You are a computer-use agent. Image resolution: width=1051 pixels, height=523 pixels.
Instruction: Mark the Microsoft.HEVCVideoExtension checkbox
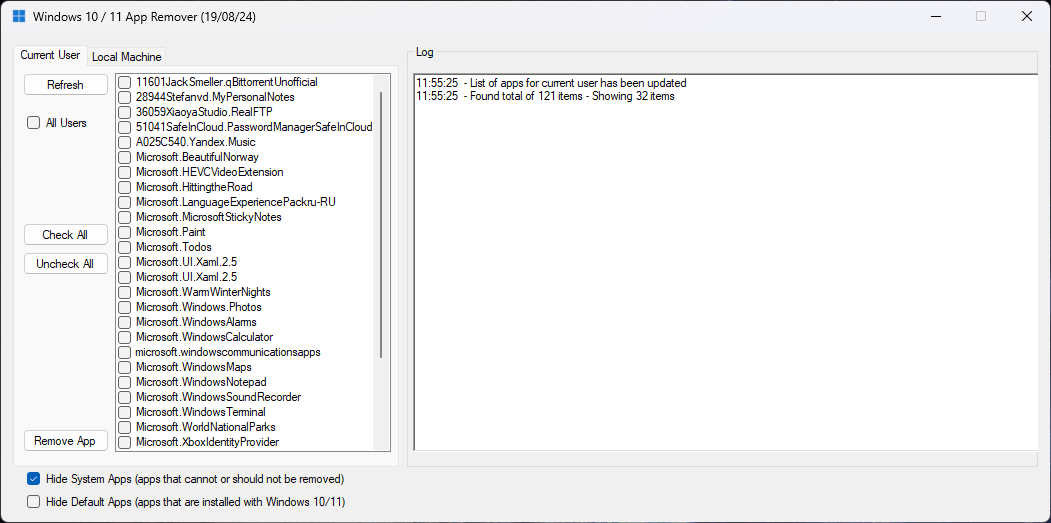click(x=124, y=172)
